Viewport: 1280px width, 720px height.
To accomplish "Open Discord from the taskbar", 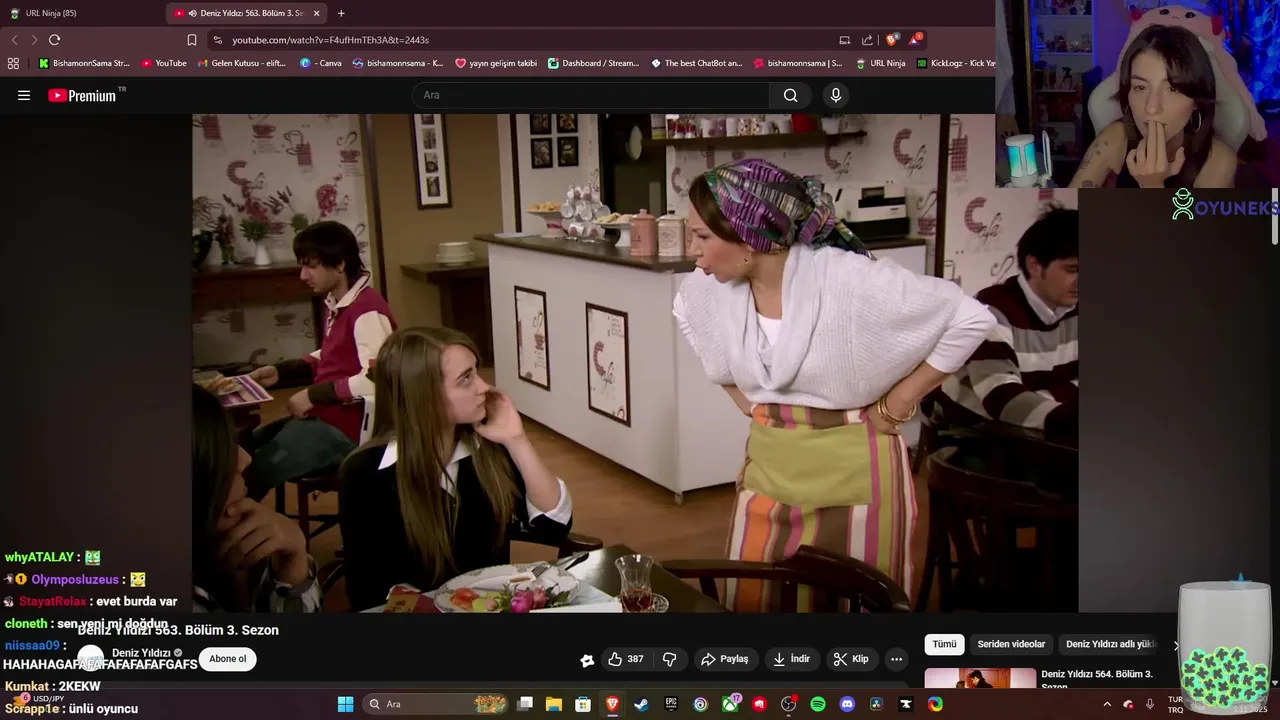I will [847, 704].
